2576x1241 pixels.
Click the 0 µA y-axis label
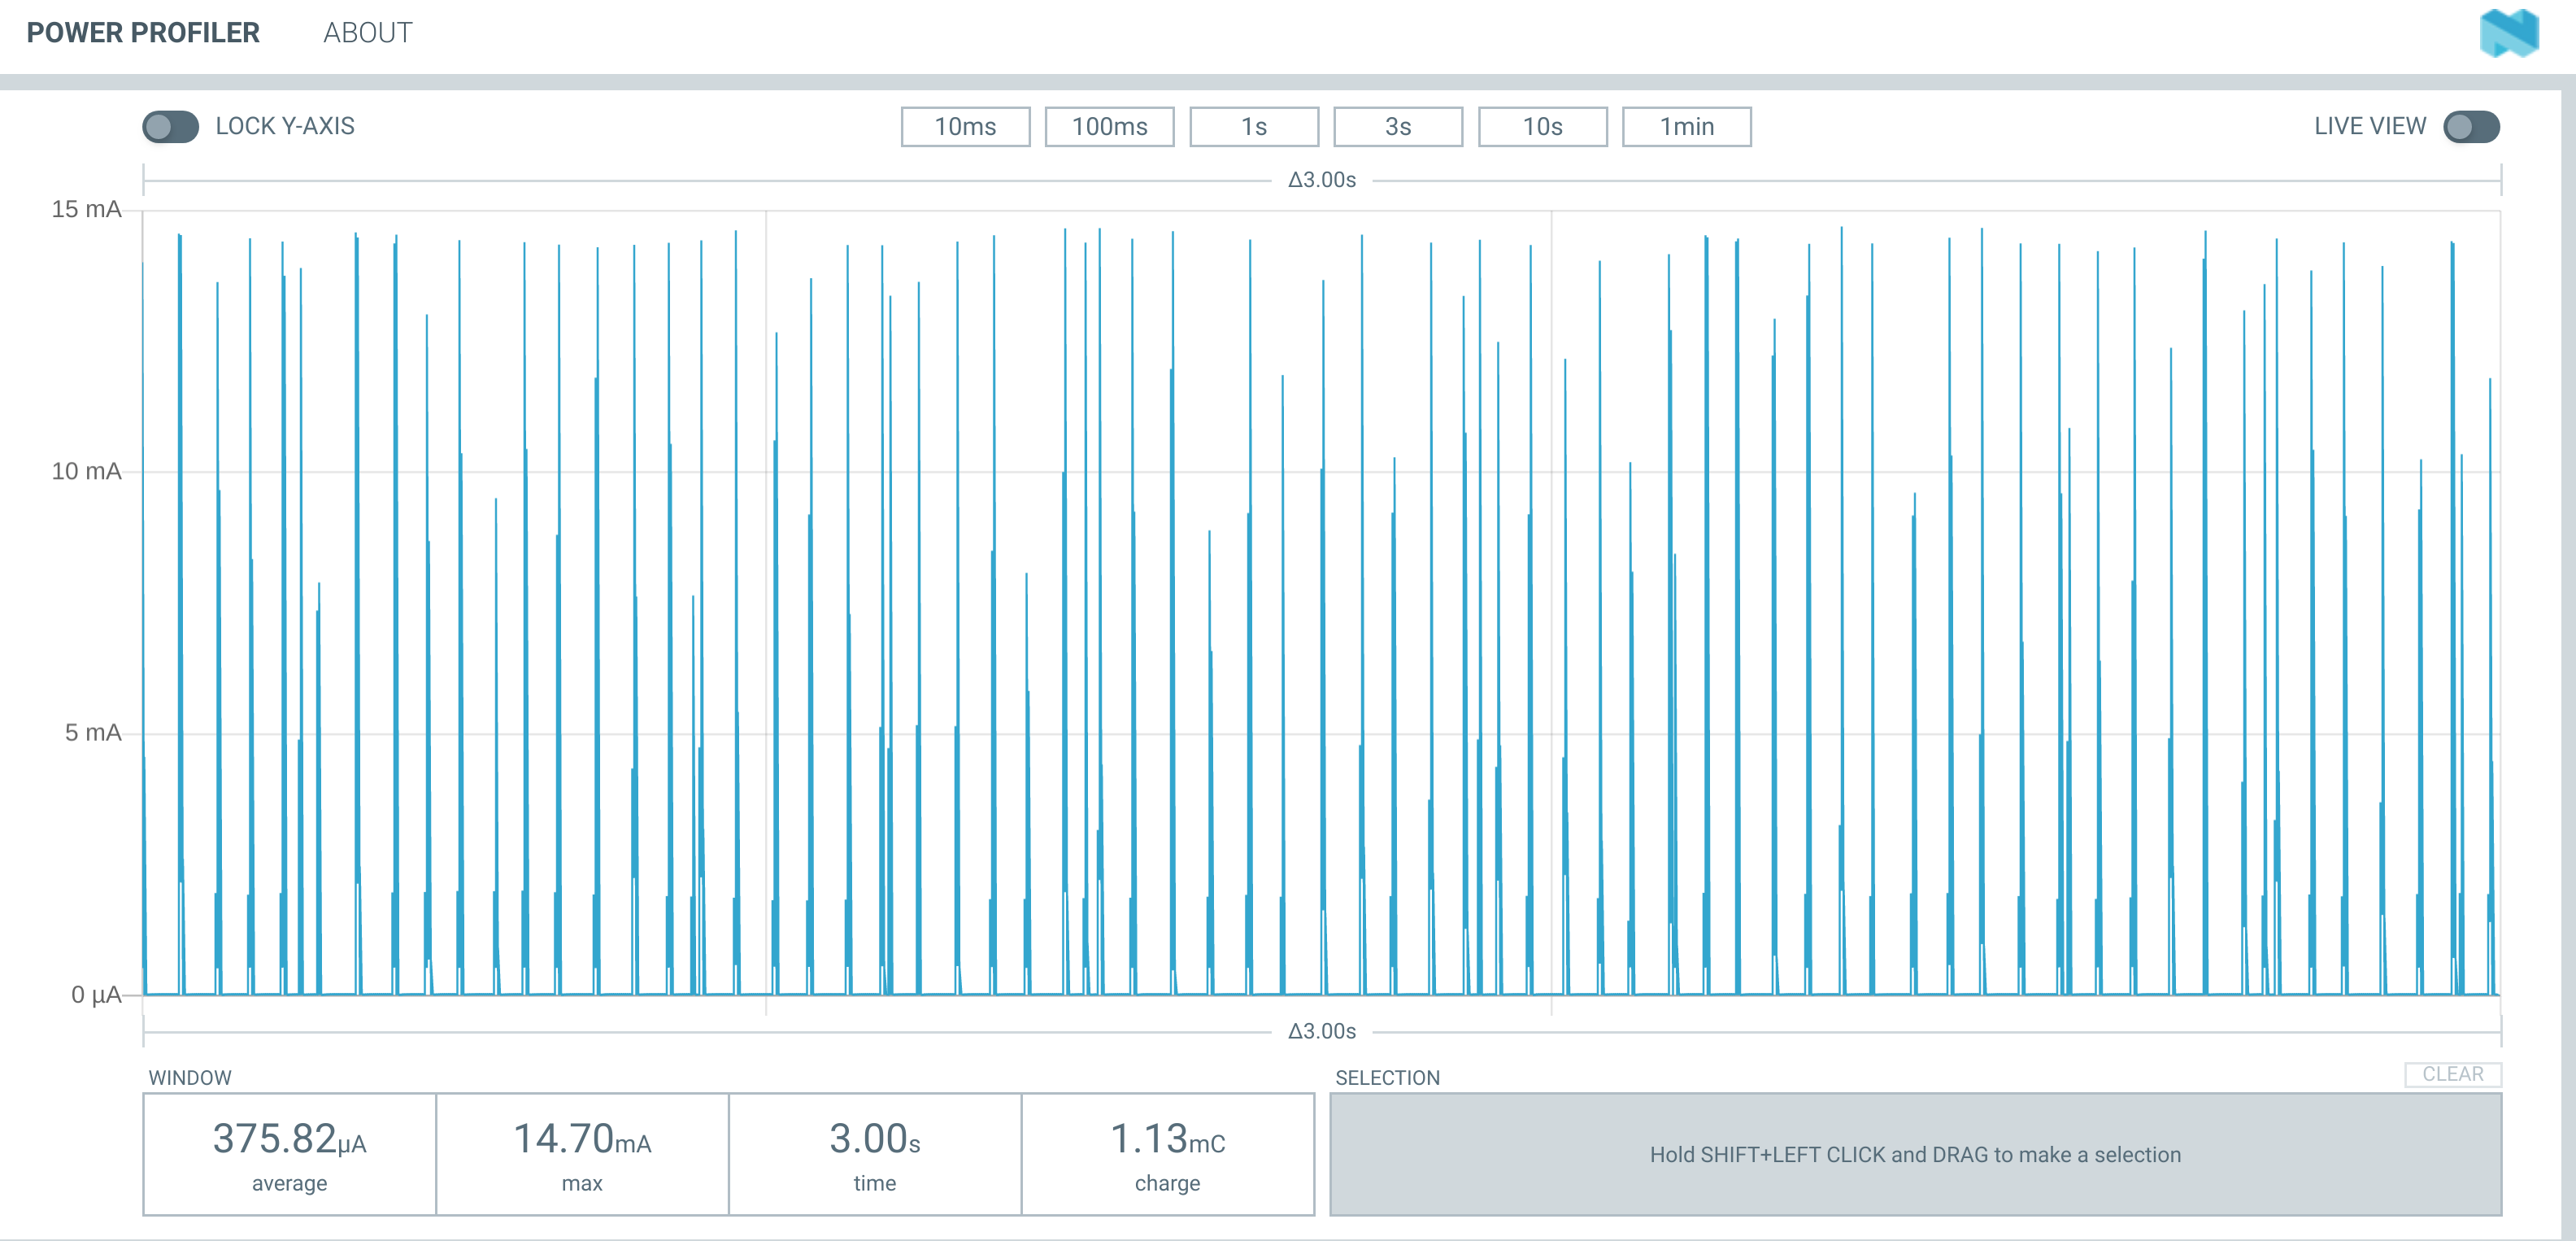pos(96,995)
